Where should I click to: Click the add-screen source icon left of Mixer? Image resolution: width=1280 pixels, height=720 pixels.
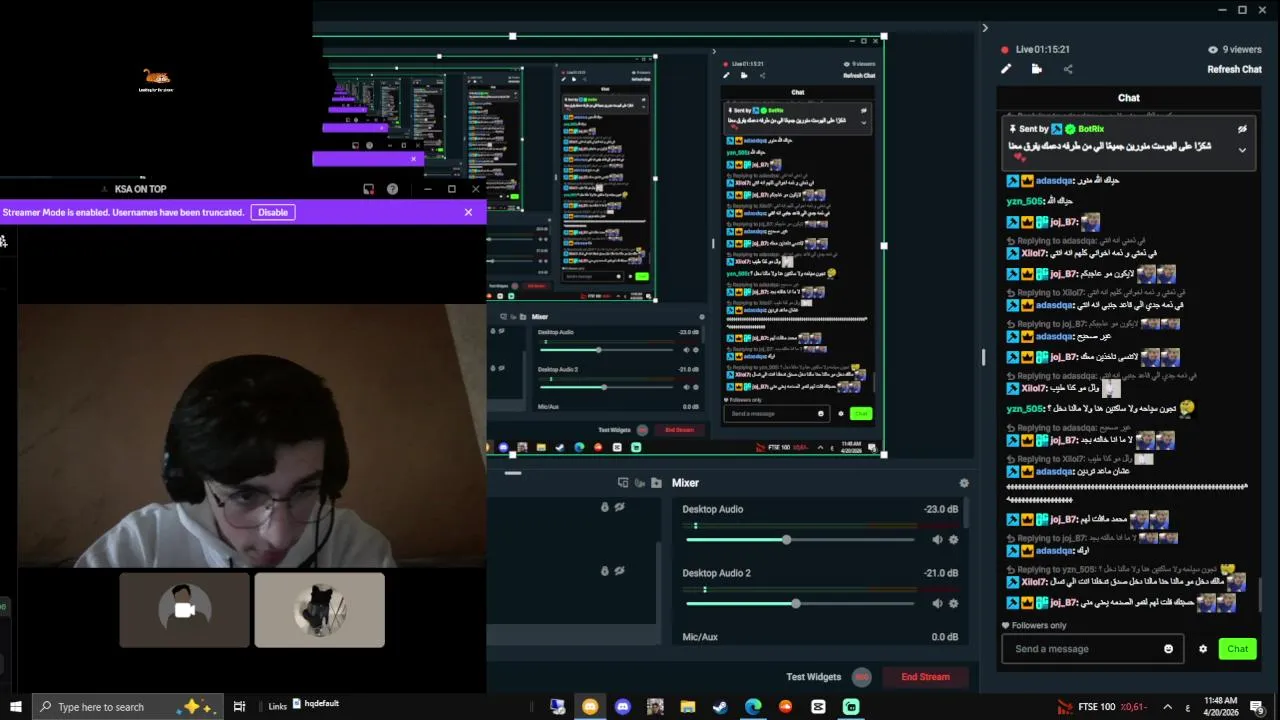click(623, 483)
